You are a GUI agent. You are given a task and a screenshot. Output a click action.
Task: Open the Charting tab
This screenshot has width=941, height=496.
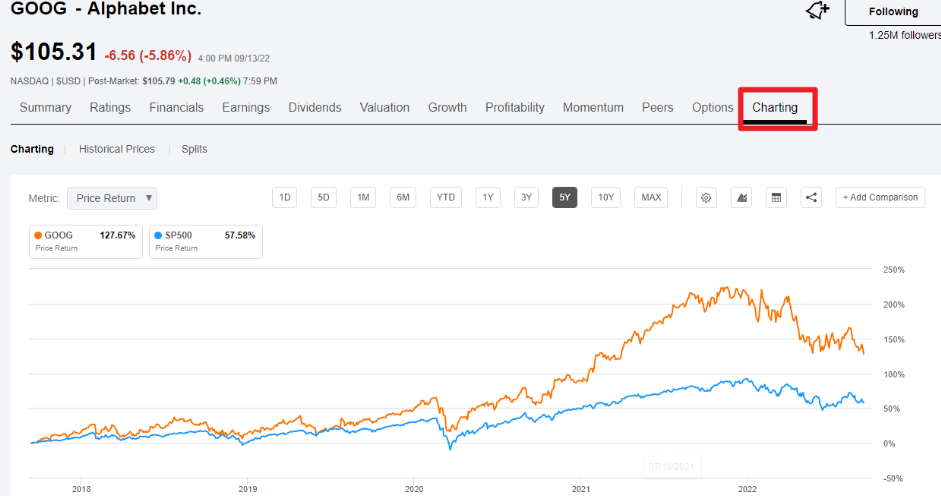pyautogui.click(x=775, y=107)
